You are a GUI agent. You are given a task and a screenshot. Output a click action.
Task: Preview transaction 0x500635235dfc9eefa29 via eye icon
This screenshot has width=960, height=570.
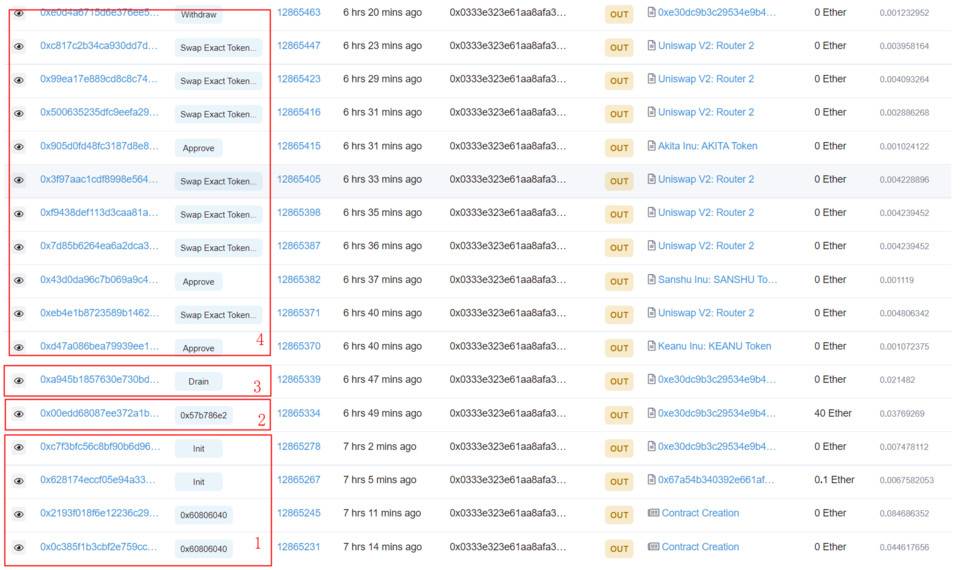[x=19, y=113]
